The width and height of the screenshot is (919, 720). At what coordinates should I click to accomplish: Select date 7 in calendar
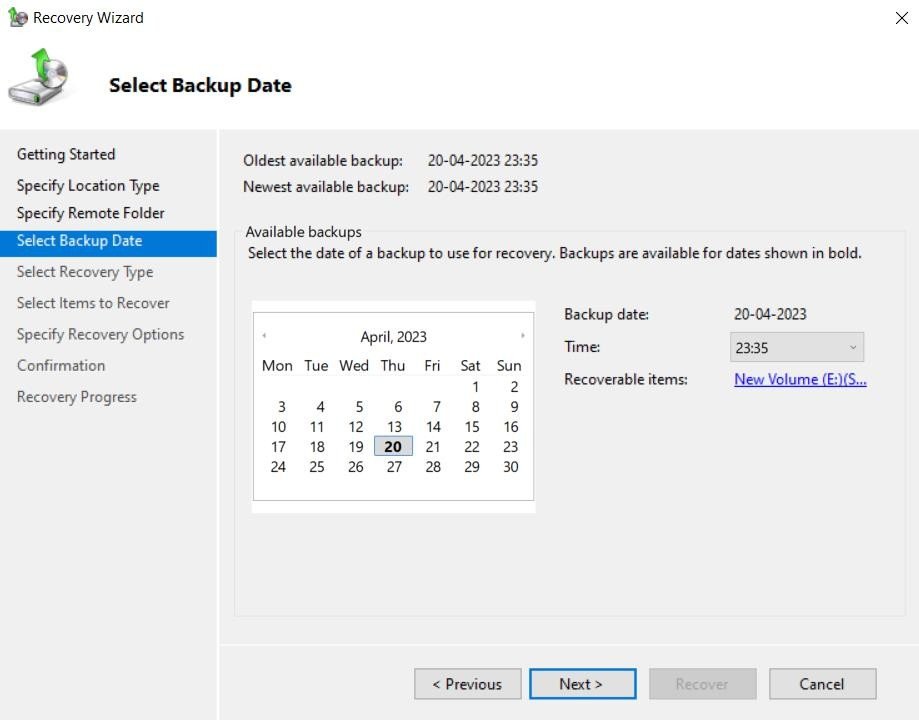437,407
